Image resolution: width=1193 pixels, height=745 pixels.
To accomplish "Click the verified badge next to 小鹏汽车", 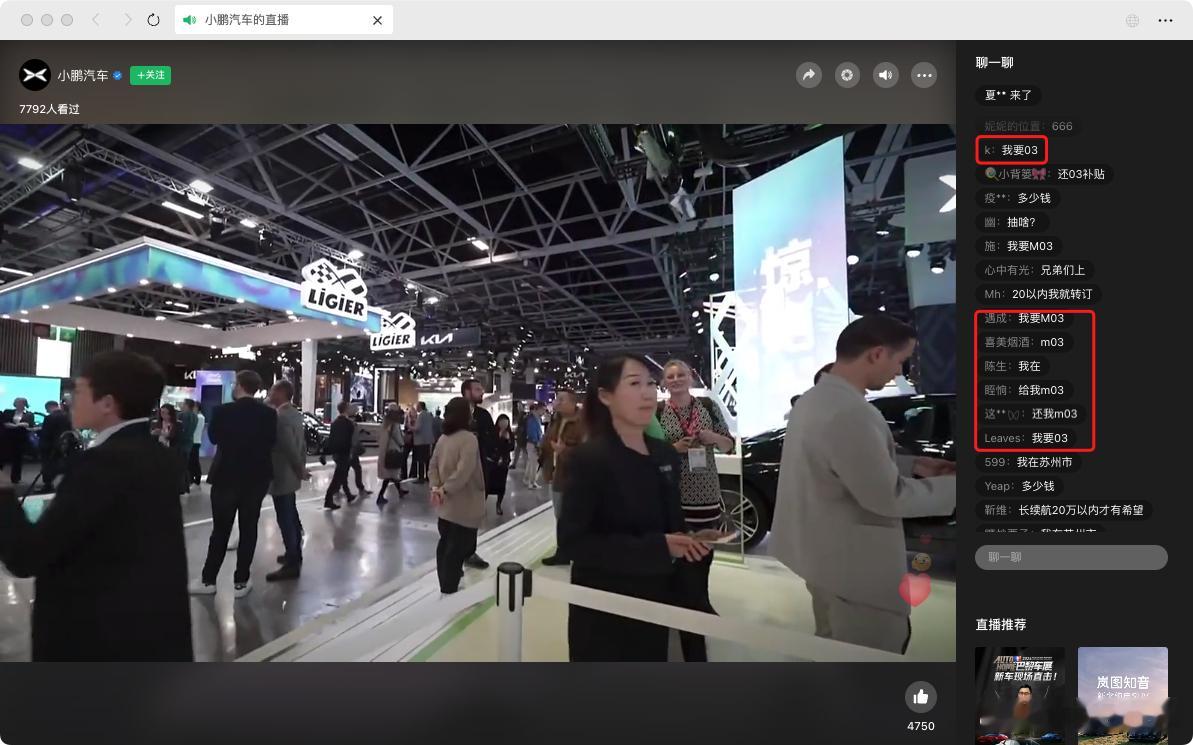I will pos(117,75).
